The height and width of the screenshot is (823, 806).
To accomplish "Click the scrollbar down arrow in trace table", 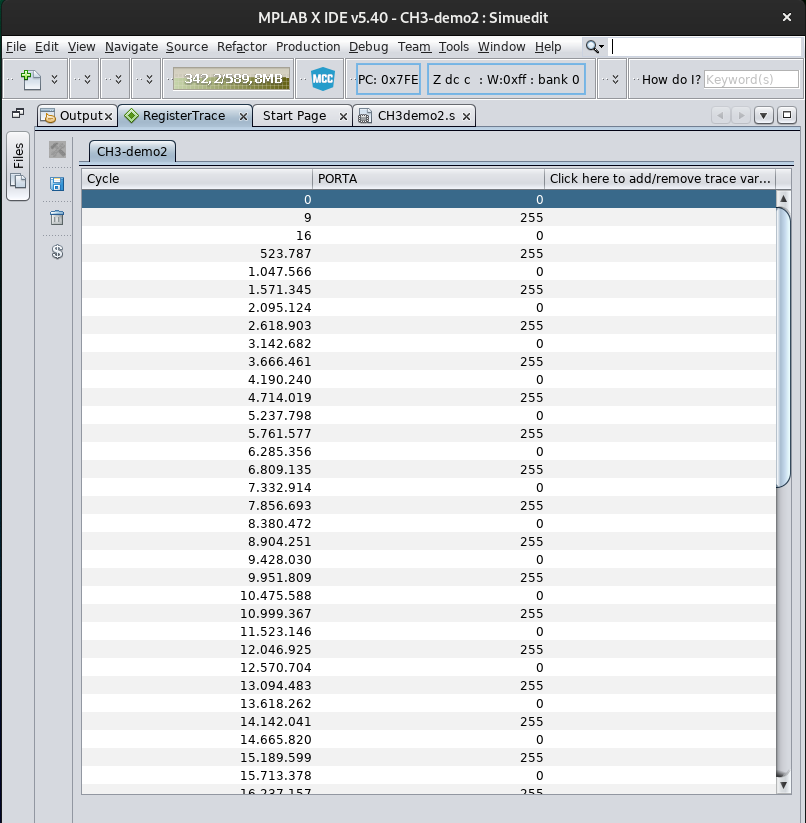I will tap(783, 785).
